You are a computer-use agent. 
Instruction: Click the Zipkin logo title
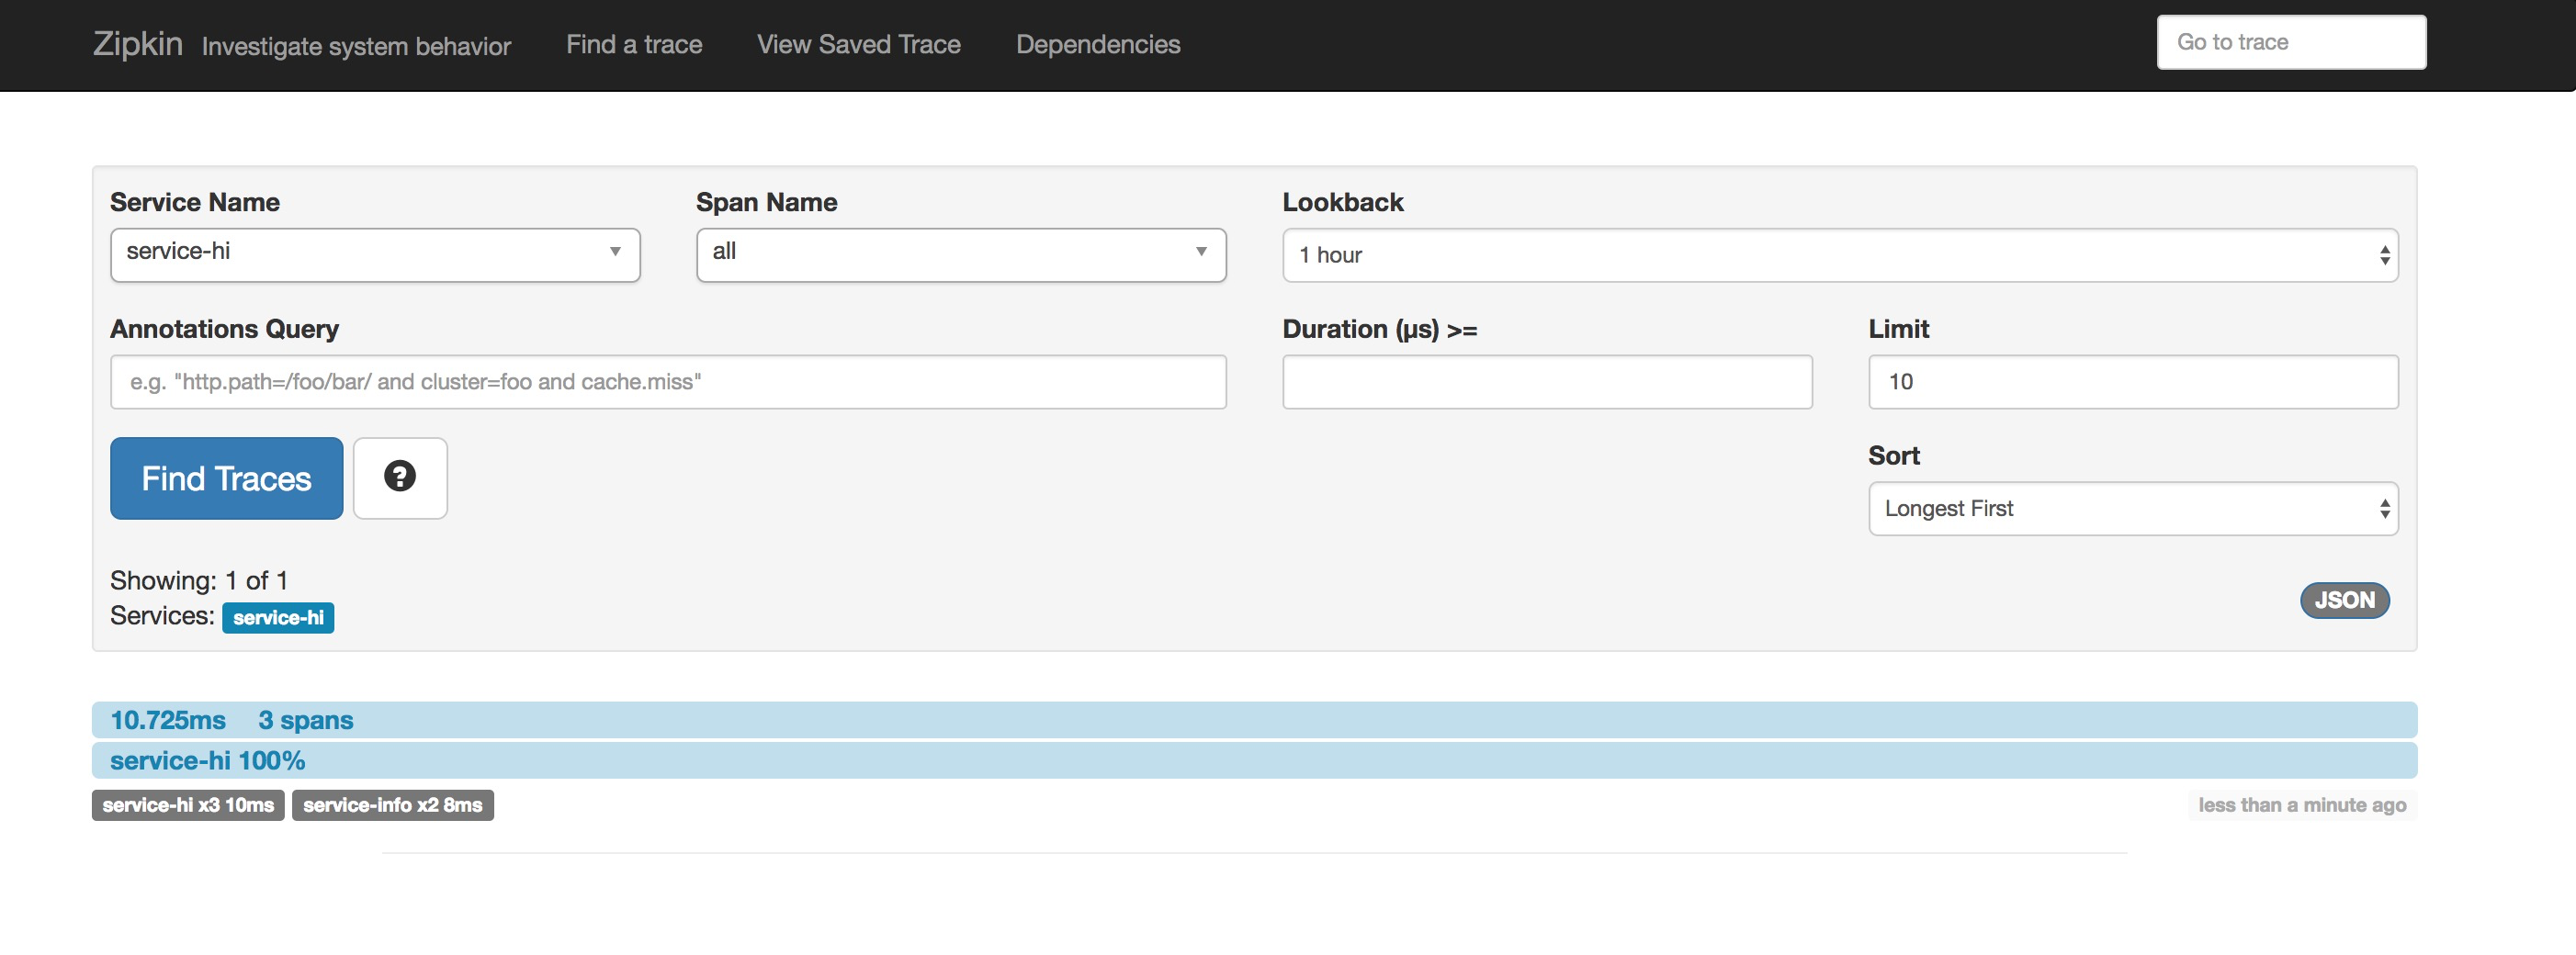138,44
